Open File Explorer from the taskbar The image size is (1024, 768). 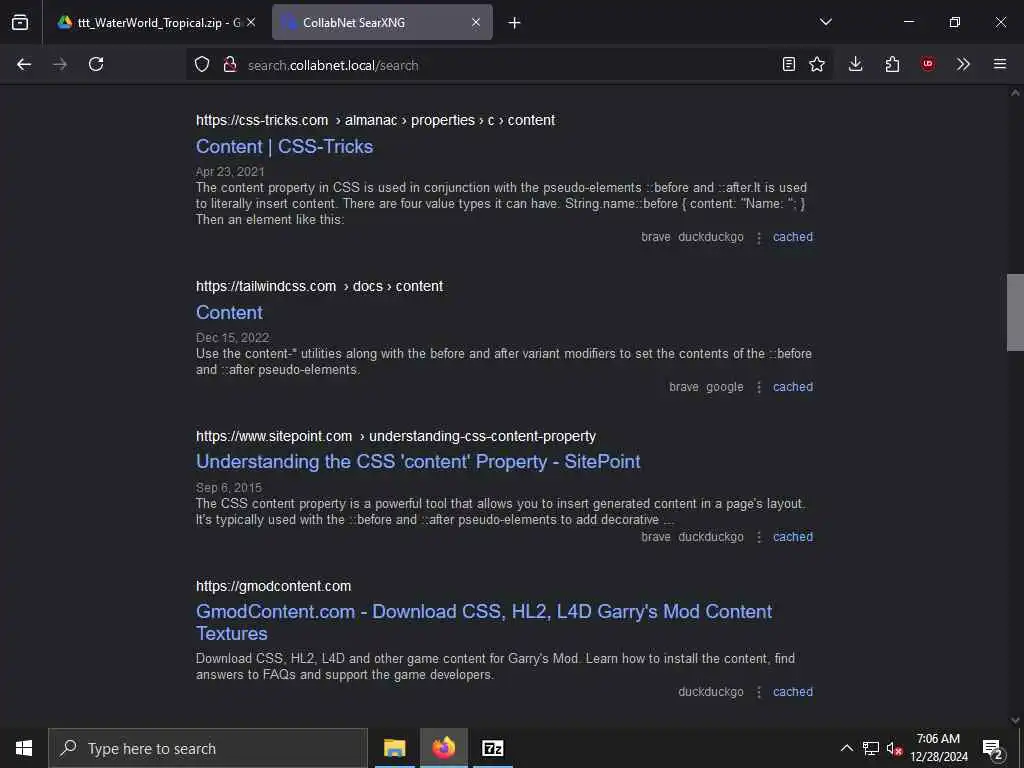click(394, 748)
